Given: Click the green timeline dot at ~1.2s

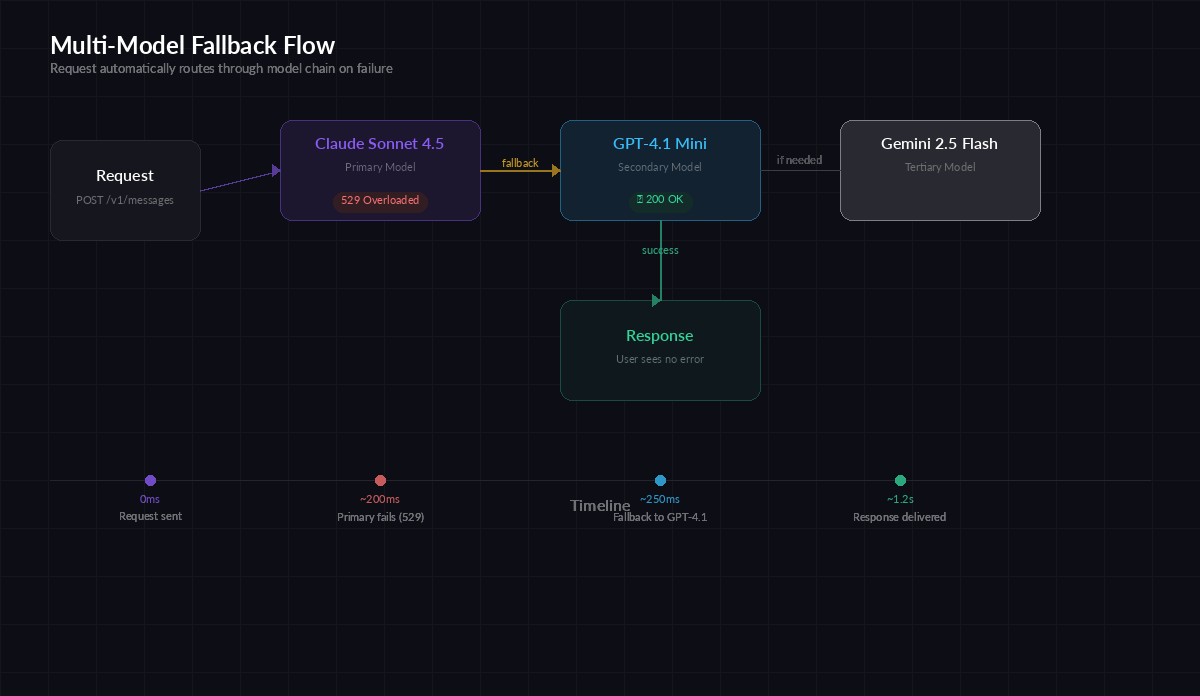Looking at the screenshot, I should 900,480.
